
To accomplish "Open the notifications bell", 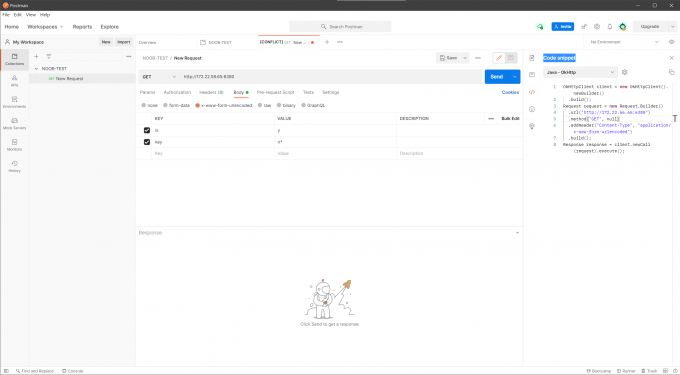I will [610, 26].
